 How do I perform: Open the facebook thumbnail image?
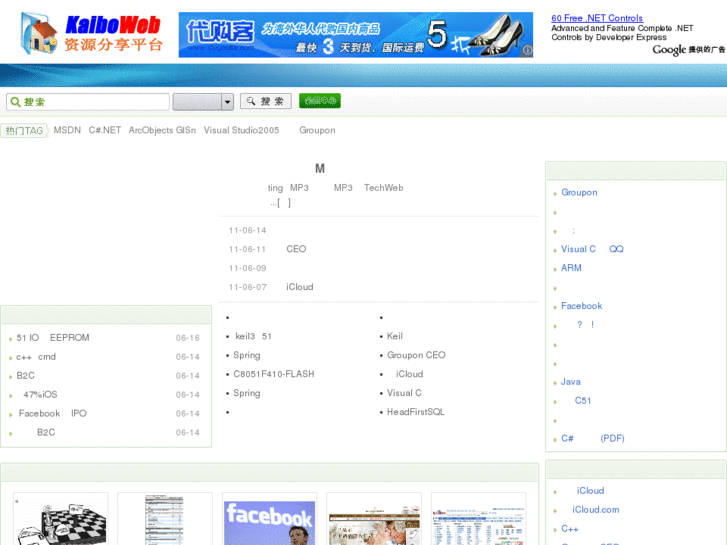269,520
